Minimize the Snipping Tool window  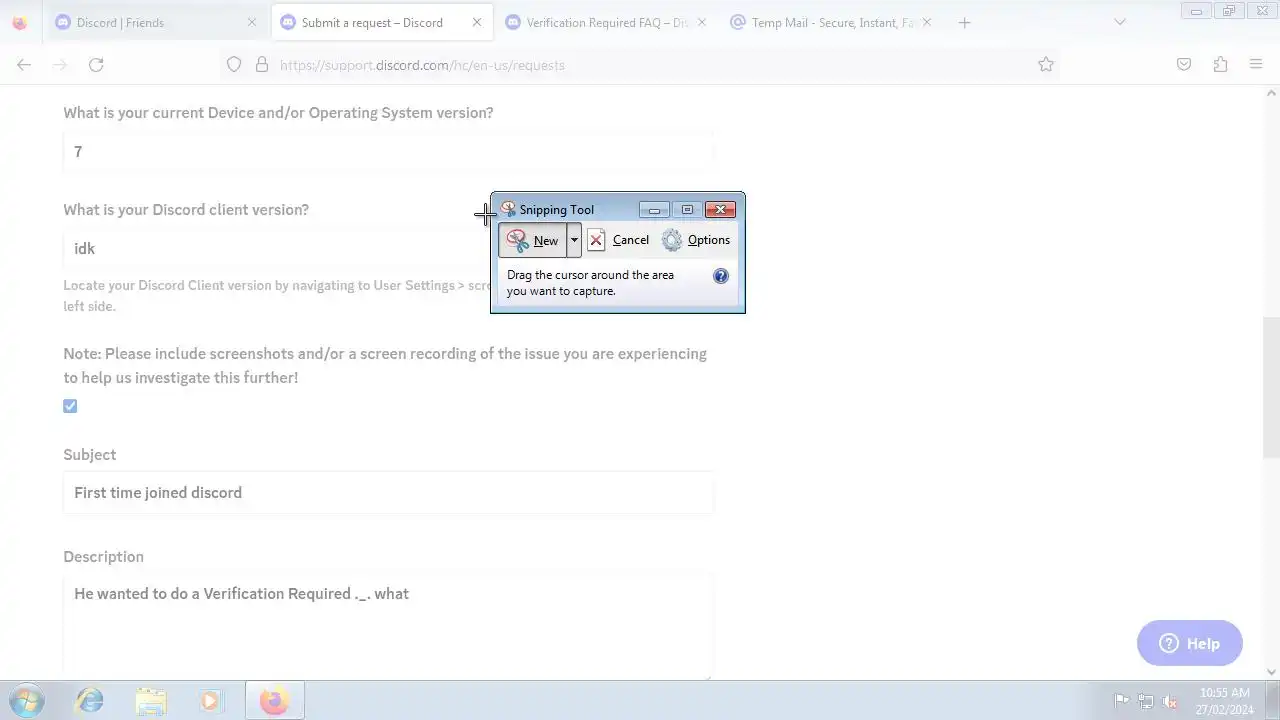coord(654,209)
